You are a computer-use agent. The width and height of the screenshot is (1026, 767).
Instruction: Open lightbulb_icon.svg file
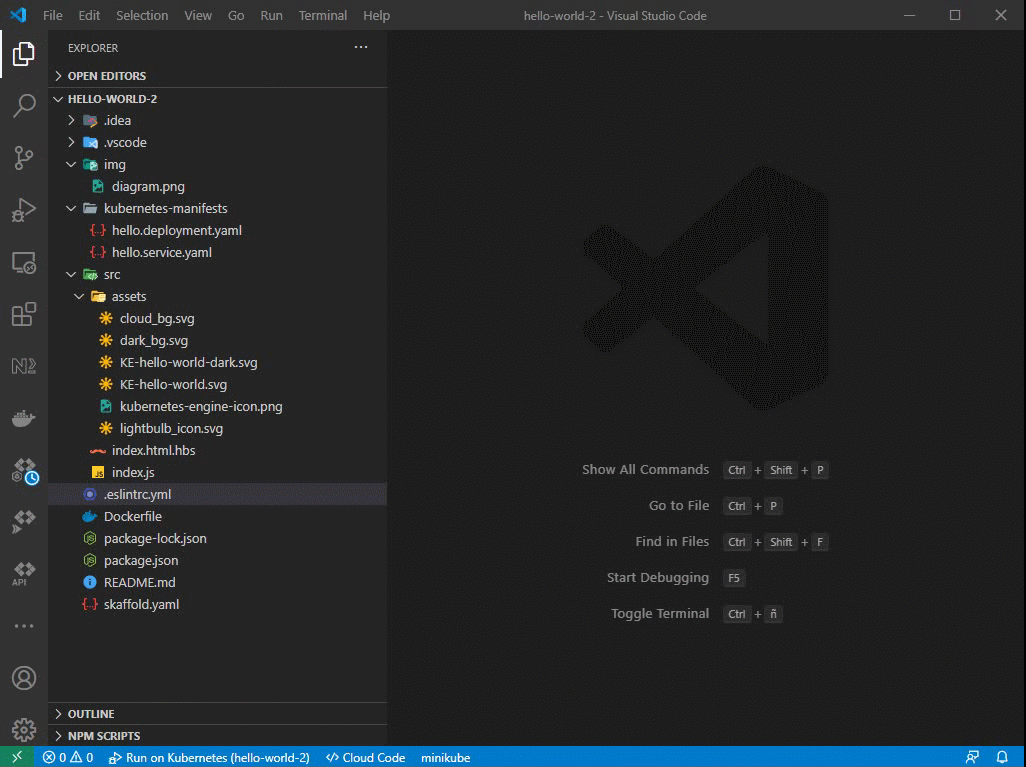(x=217, y=428)
